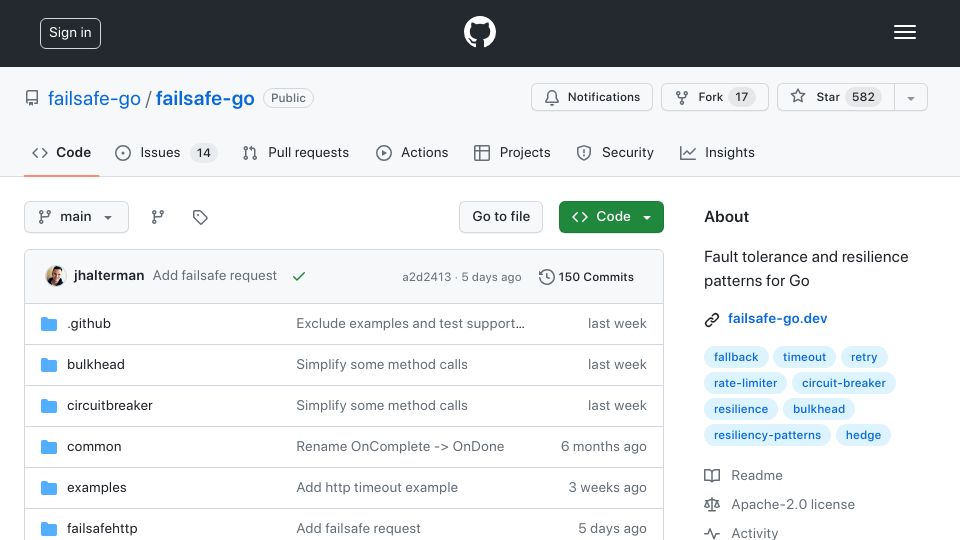Select the retry topic tag
This screenshot has width=960, height=540.
click(864, 357)
